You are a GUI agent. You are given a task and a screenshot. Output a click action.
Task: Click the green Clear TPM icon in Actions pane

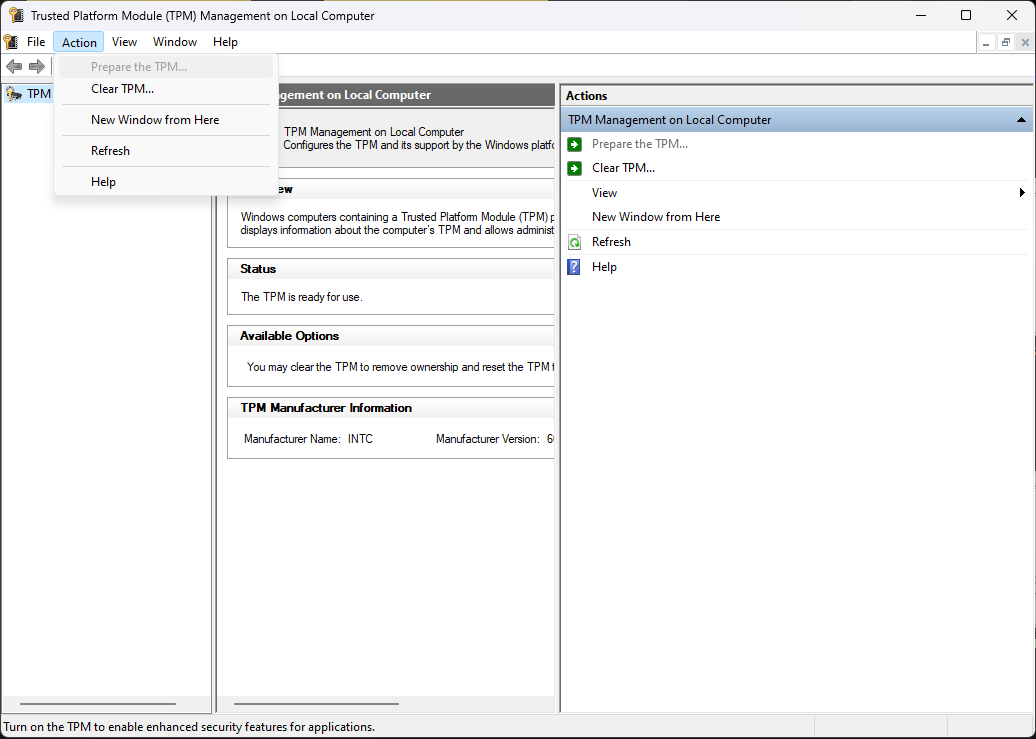click(574, 168)
